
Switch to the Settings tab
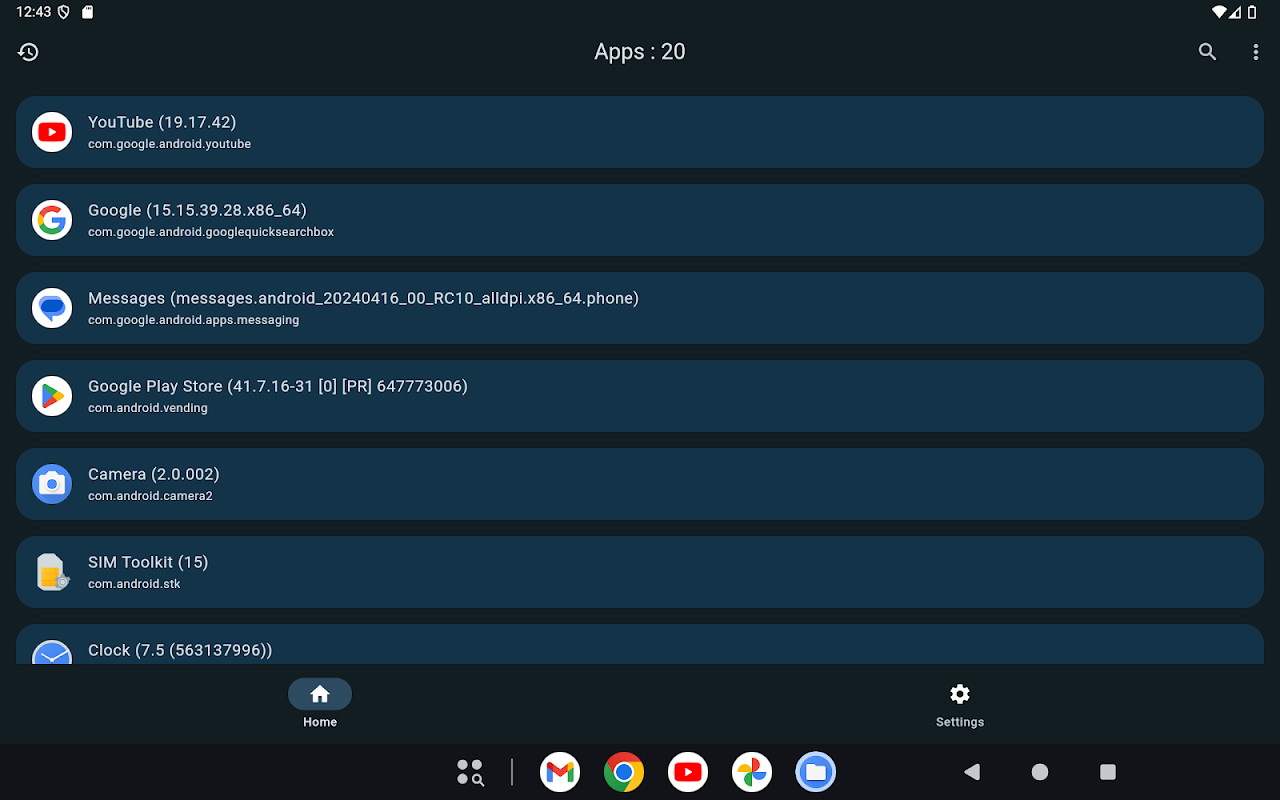(x=960, y=704)
